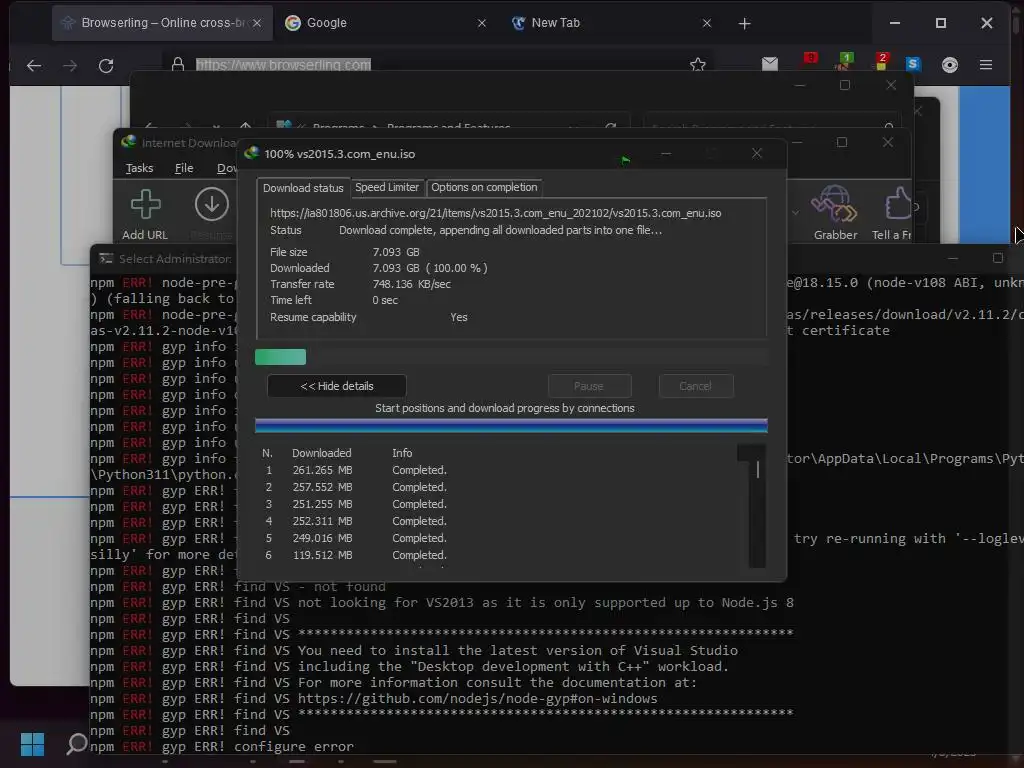
Task: Close the Google tab
Action: click(x=482, y=23)
